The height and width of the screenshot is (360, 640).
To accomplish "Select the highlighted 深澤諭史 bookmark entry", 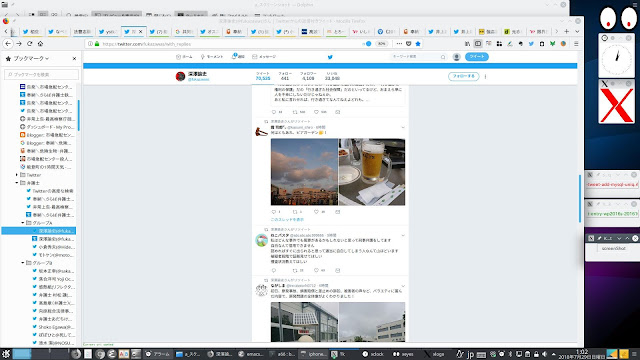I will (39, 231).
